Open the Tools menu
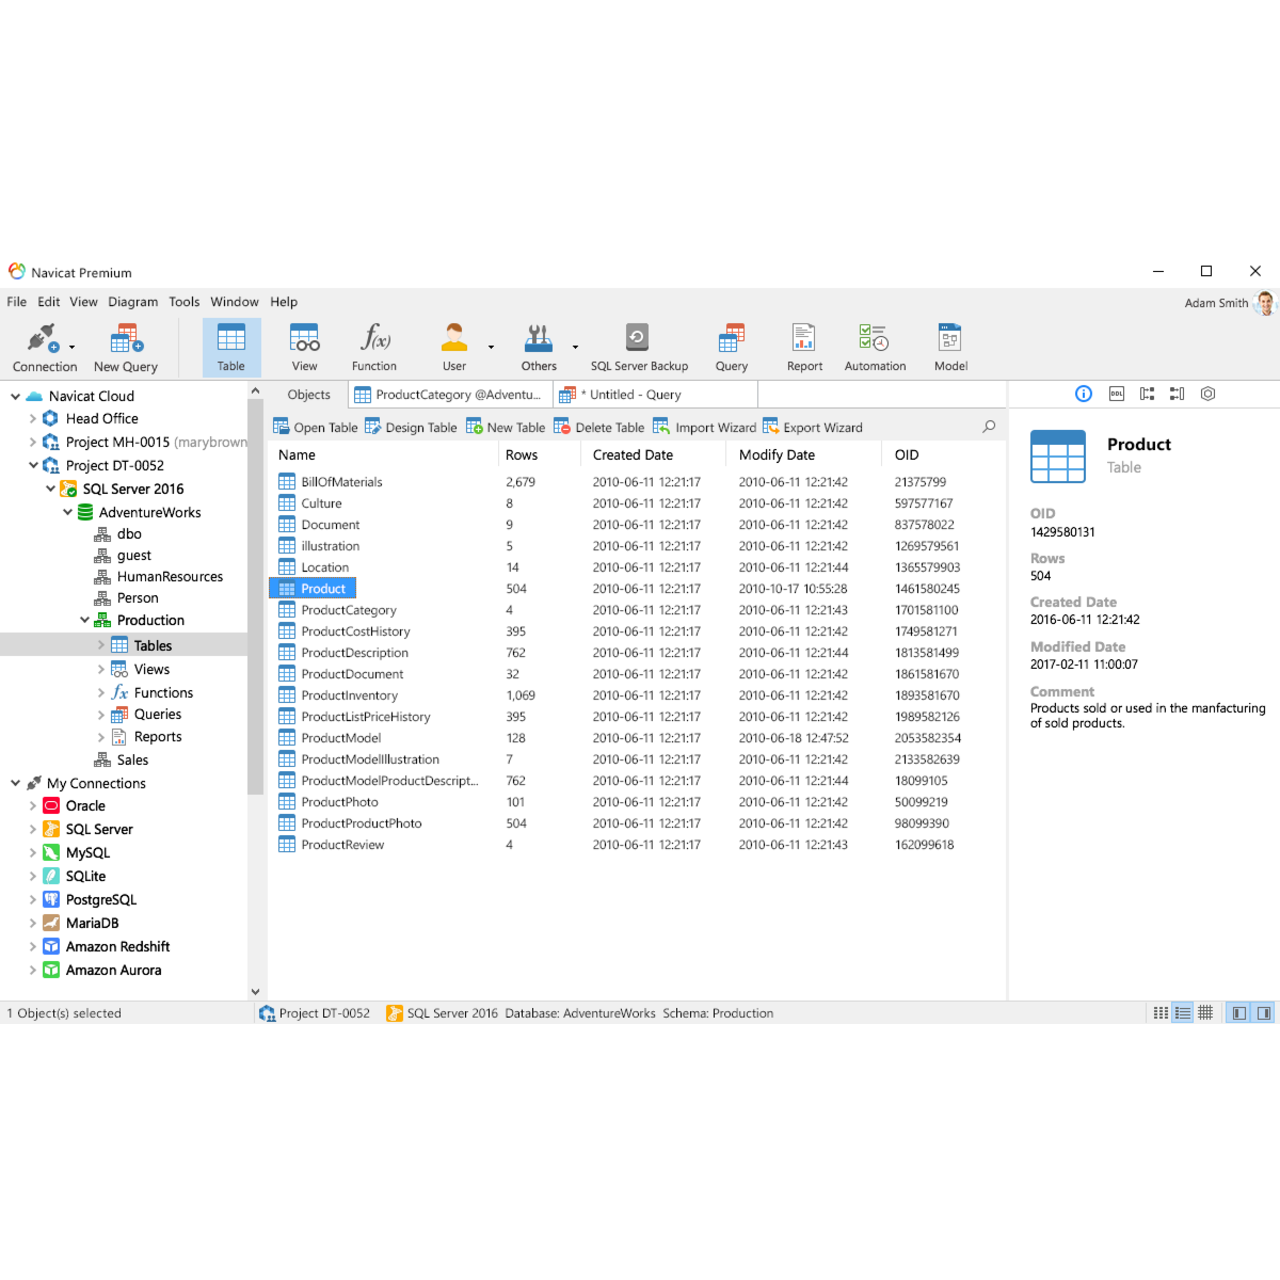1280x1280 pixels. 184,302
